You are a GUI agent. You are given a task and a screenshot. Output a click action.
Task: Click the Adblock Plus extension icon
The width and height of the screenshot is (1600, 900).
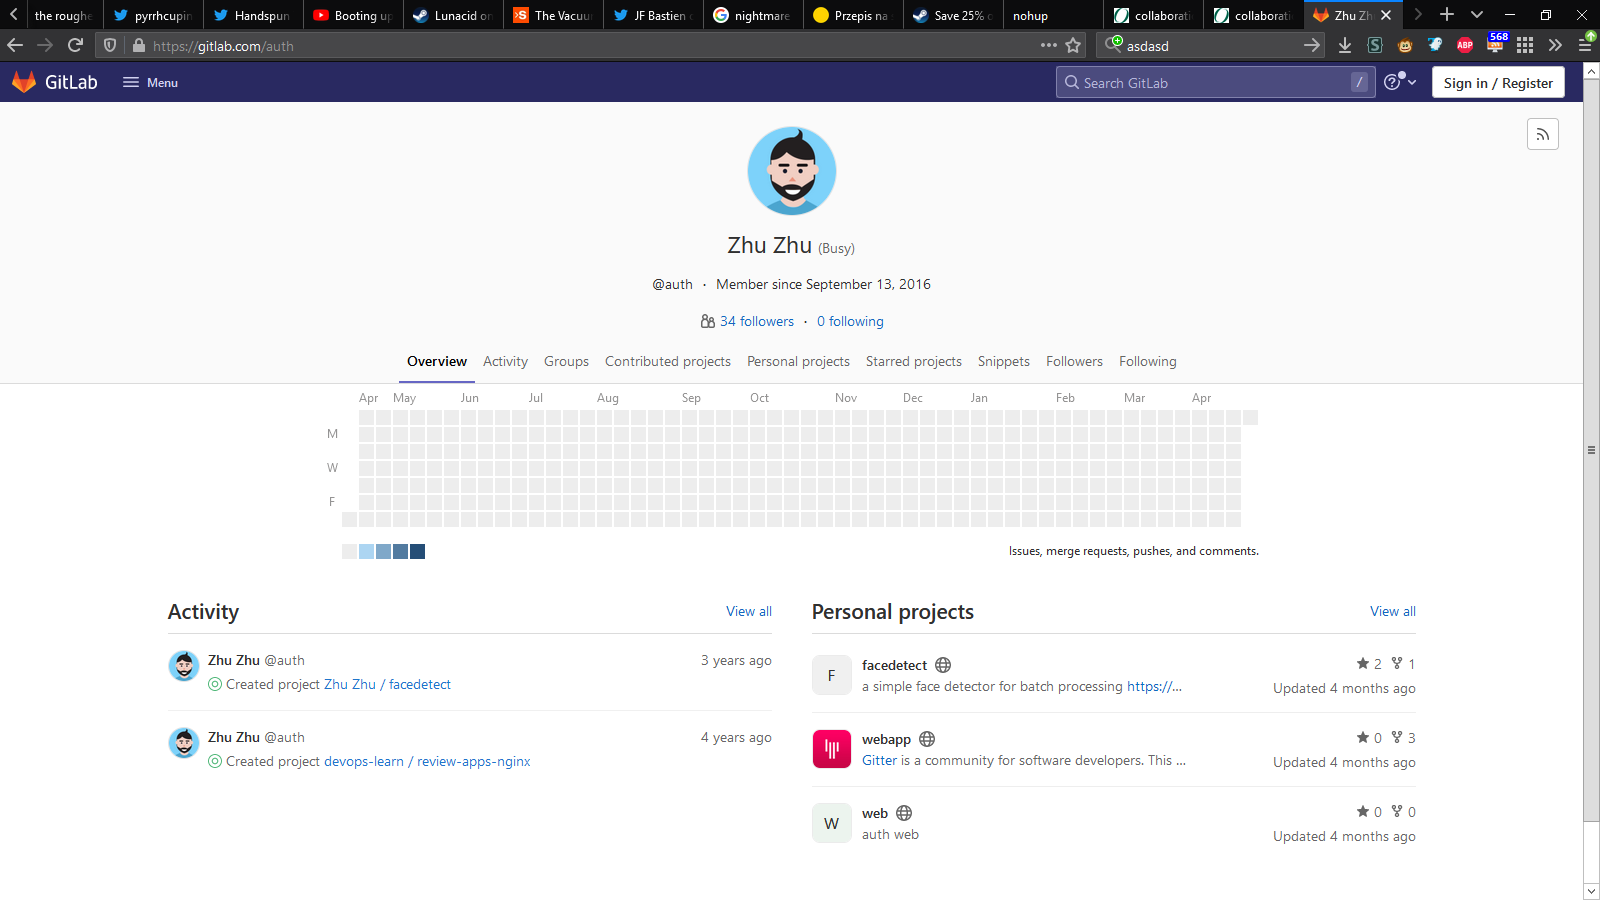pos(1465,45)
